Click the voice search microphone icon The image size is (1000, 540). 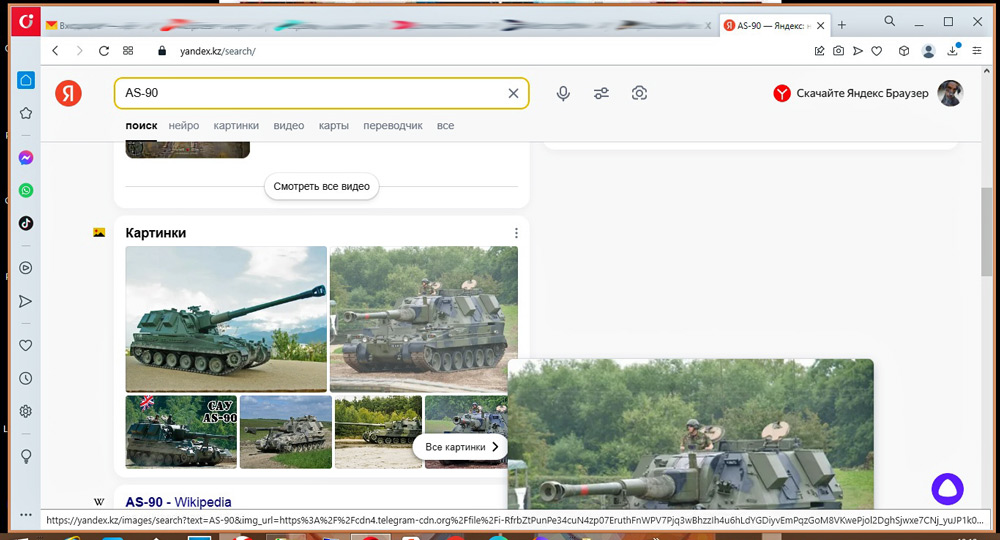point(564,93)
